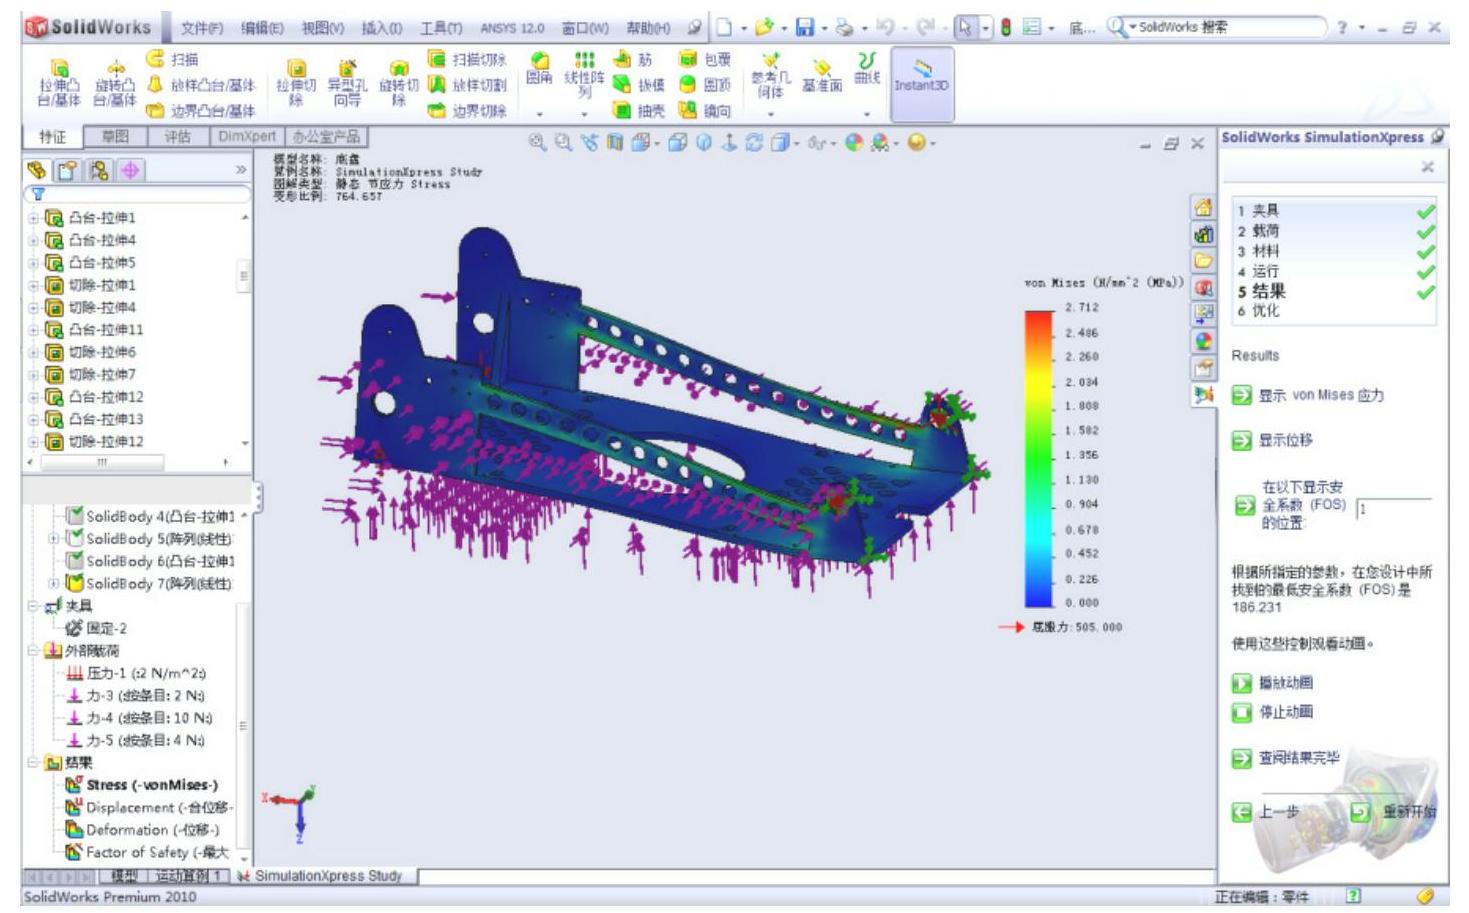Image resolution: width=1469 pixels, height=913 pixels.
Task: Click the Section View icon in view toolbar
Action: (614, 143)
